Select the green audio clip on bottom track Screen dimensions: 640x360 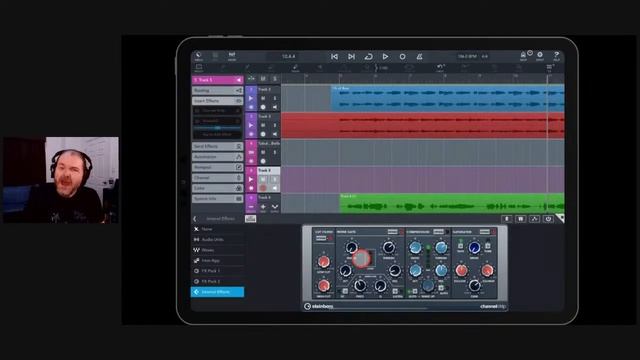pos(452,203)
